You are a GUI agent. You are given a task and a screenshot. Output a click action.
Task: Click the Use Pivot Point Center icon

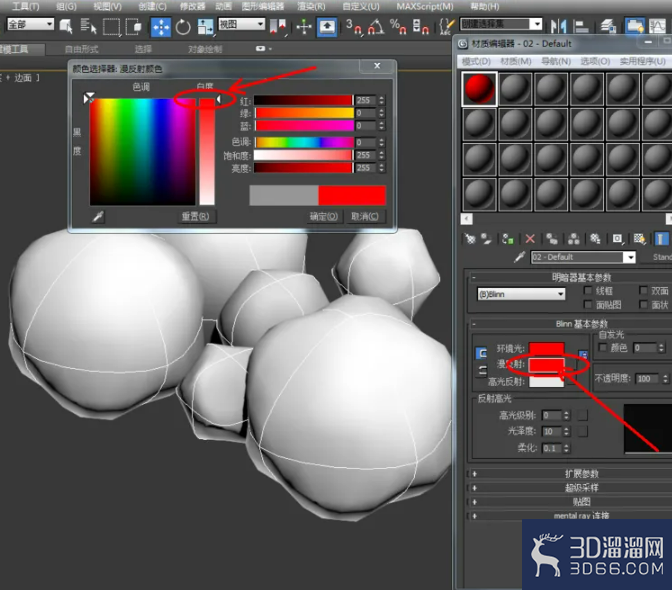coord(278,27)
